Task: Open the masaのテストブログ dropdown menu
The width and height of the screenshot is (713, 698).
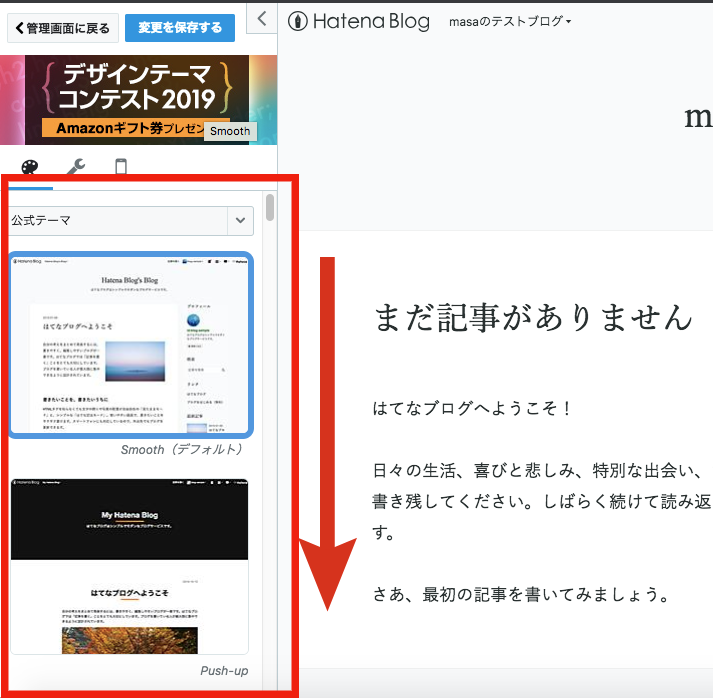Action: [510, 21]
